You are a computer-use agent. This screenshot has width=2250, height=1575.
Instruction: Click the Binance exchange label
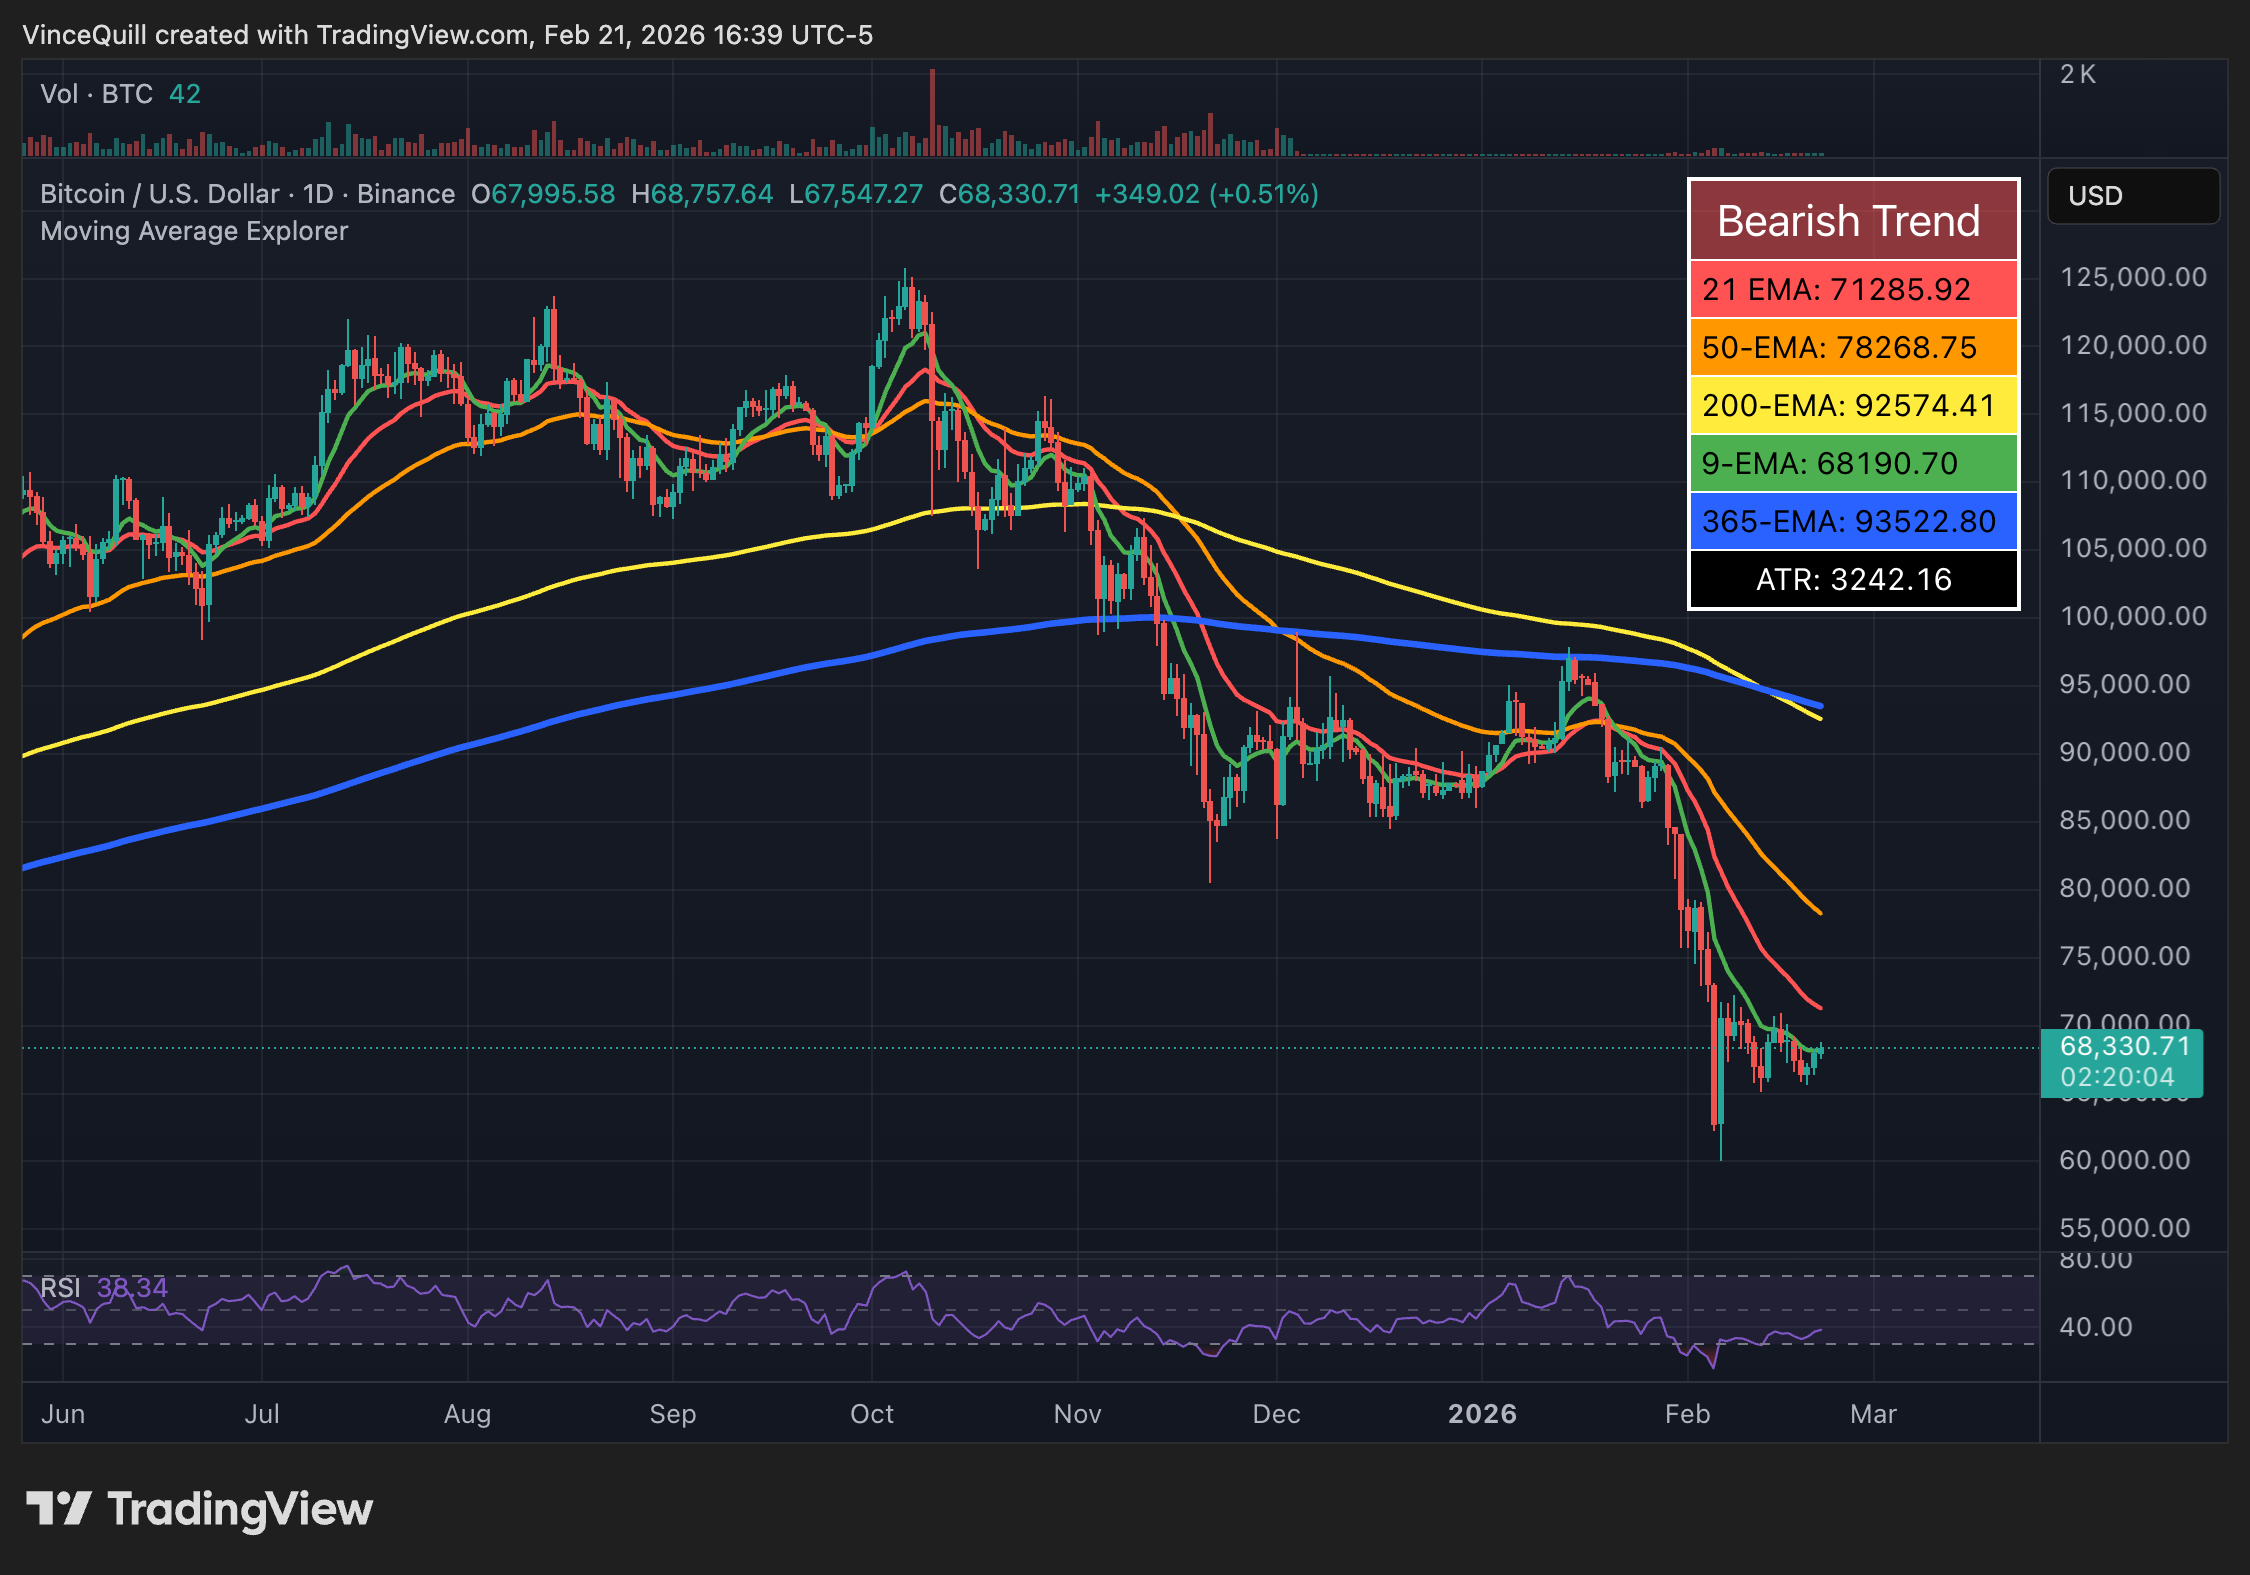405,194
